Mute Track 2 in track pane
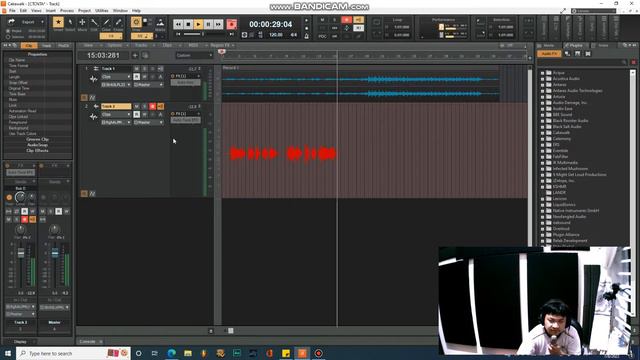This screenshot has width=640, height=360. 136,106
